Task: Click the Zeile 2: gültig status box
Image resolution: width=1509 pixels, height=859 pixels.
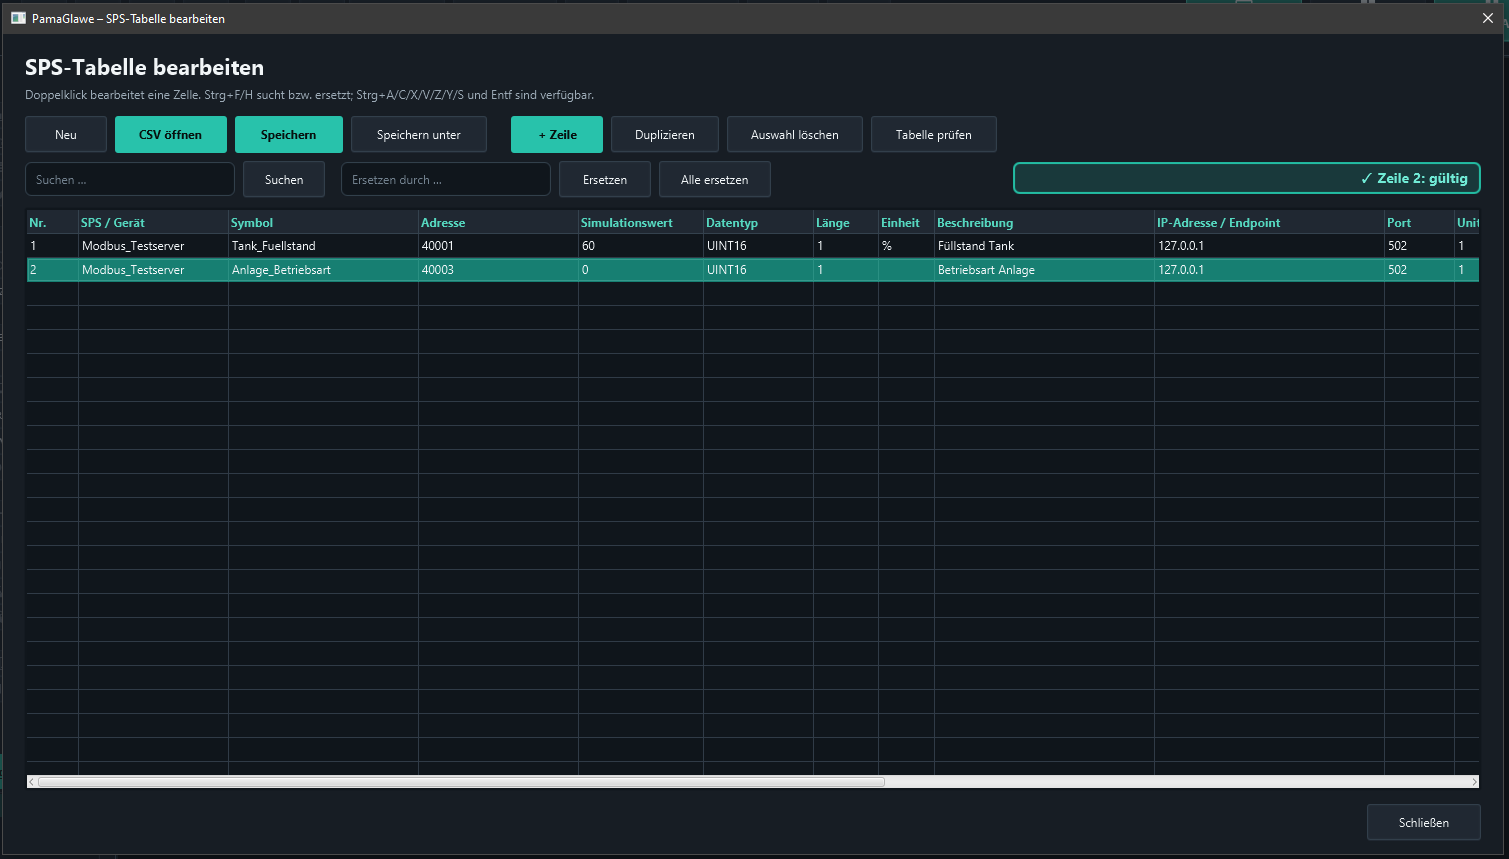Action: (x=1247, y=178)
